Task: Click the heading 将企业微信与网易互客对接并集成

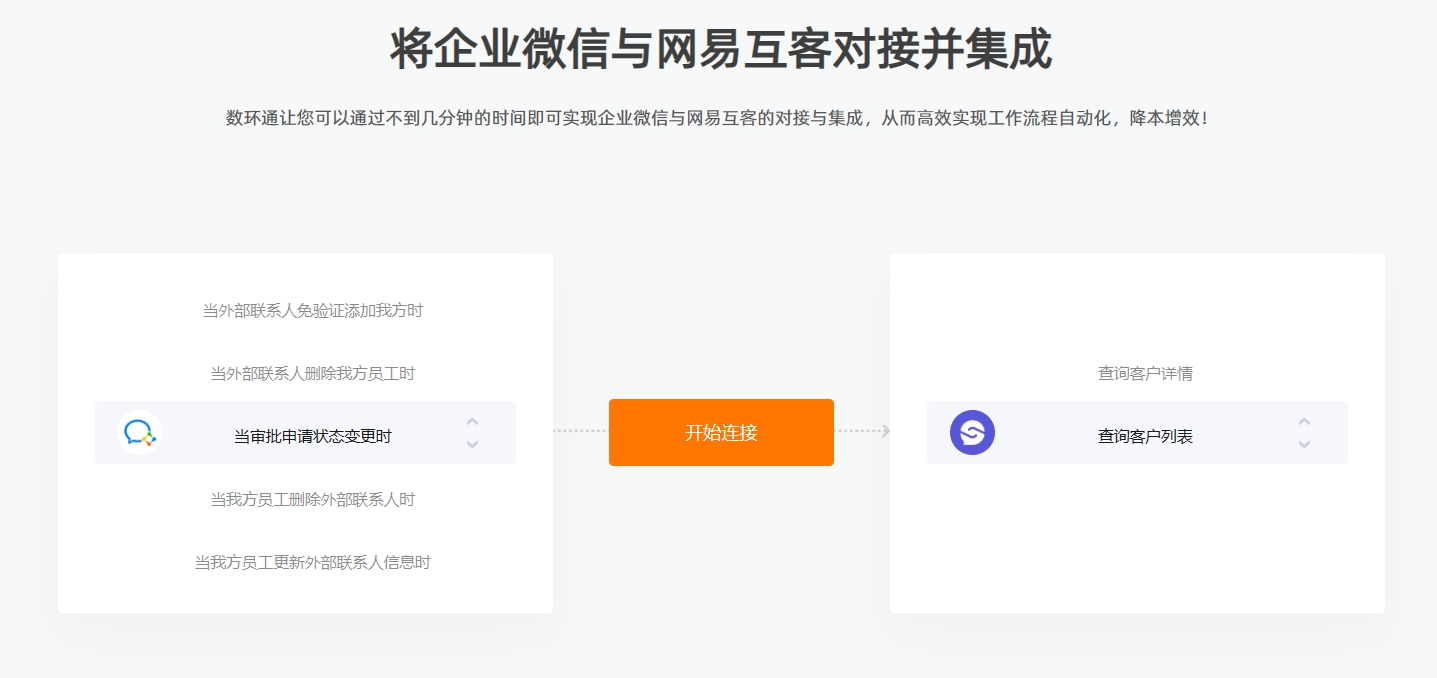Action: [720, 49]
